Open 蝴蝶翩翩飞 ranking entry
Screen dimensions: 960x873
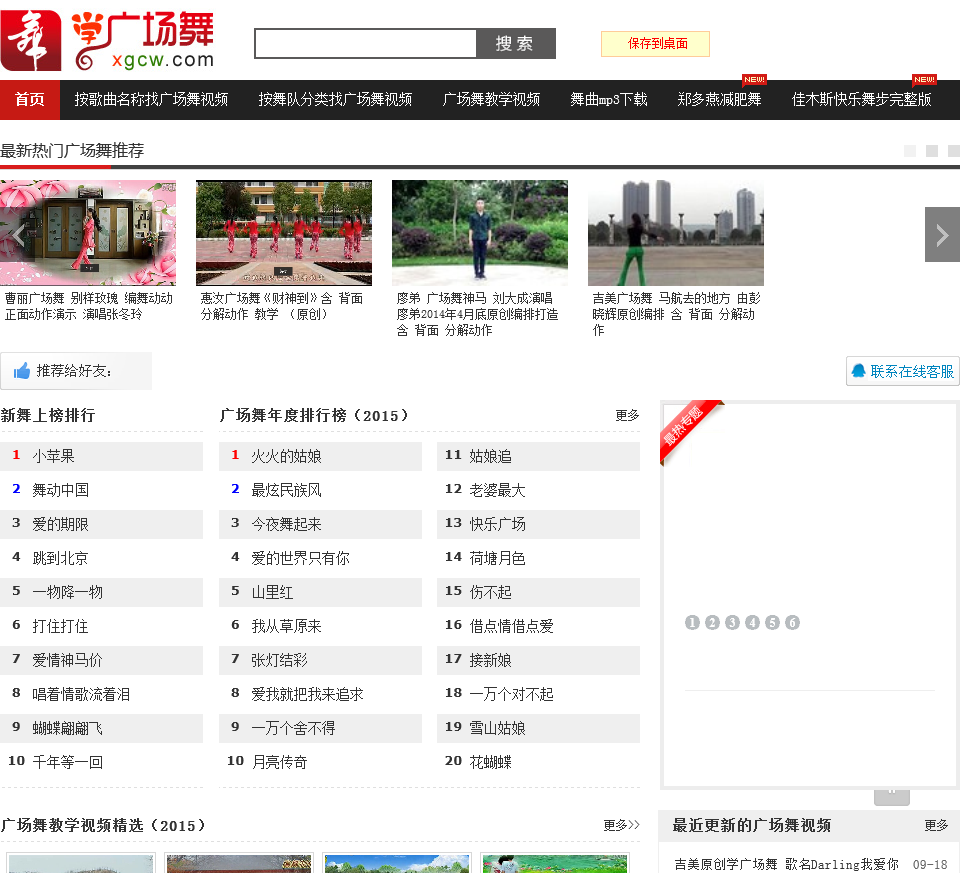[67, 728]
